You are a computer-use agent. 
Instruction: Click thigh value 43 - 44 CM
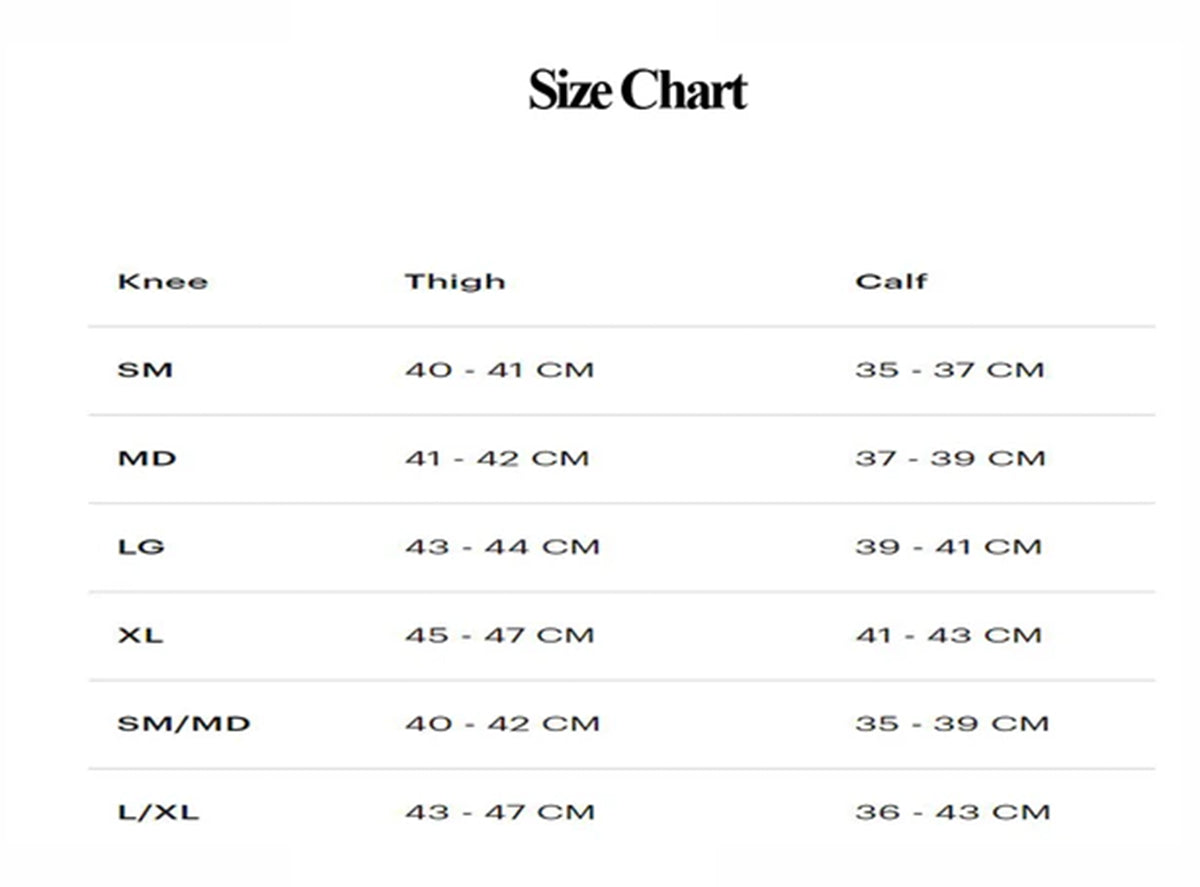click(501, 546)
